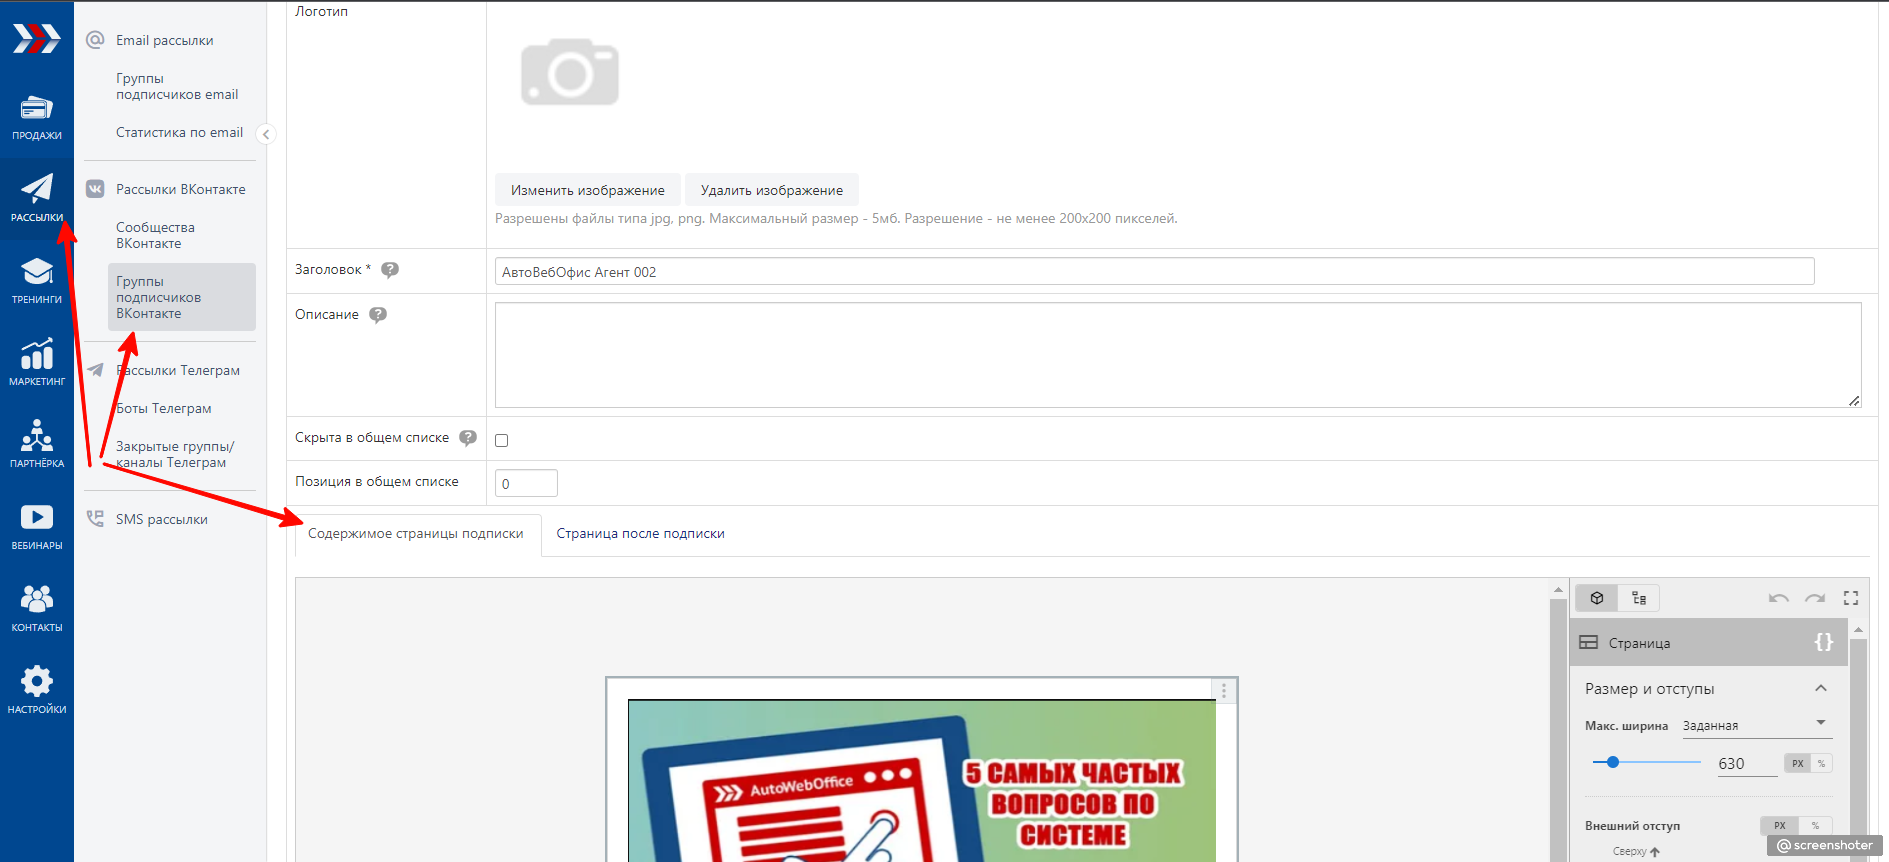Open the Настройки gear section
The image size is (1889, 862).
(37, 692)
